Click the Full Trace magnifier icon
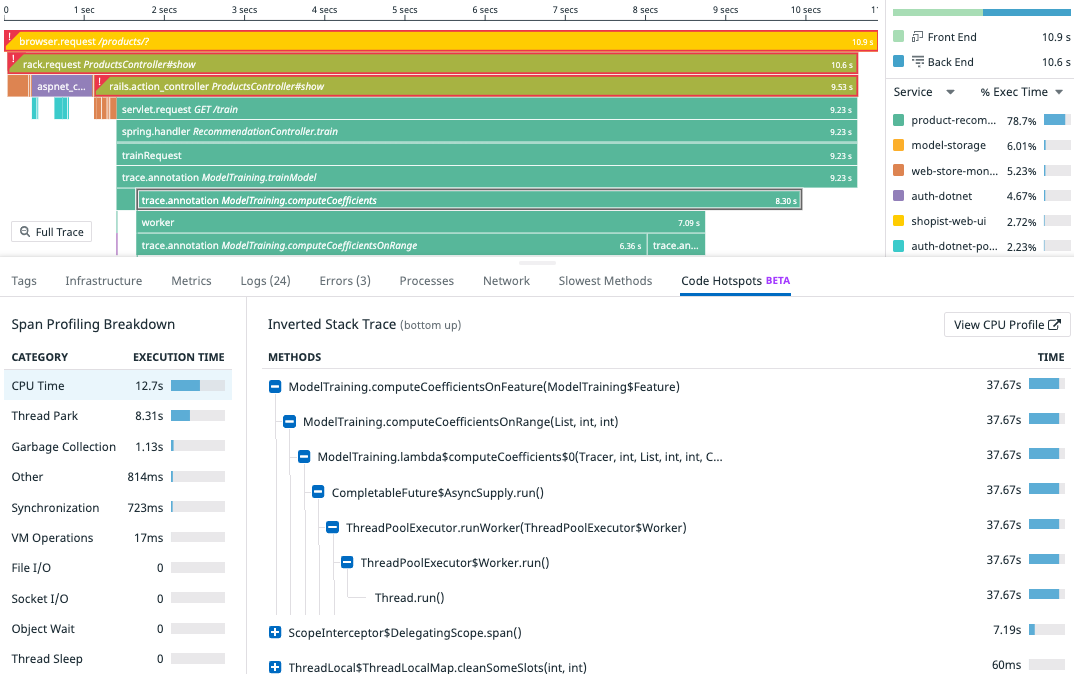1074x674 pixels. coord(25,232)
